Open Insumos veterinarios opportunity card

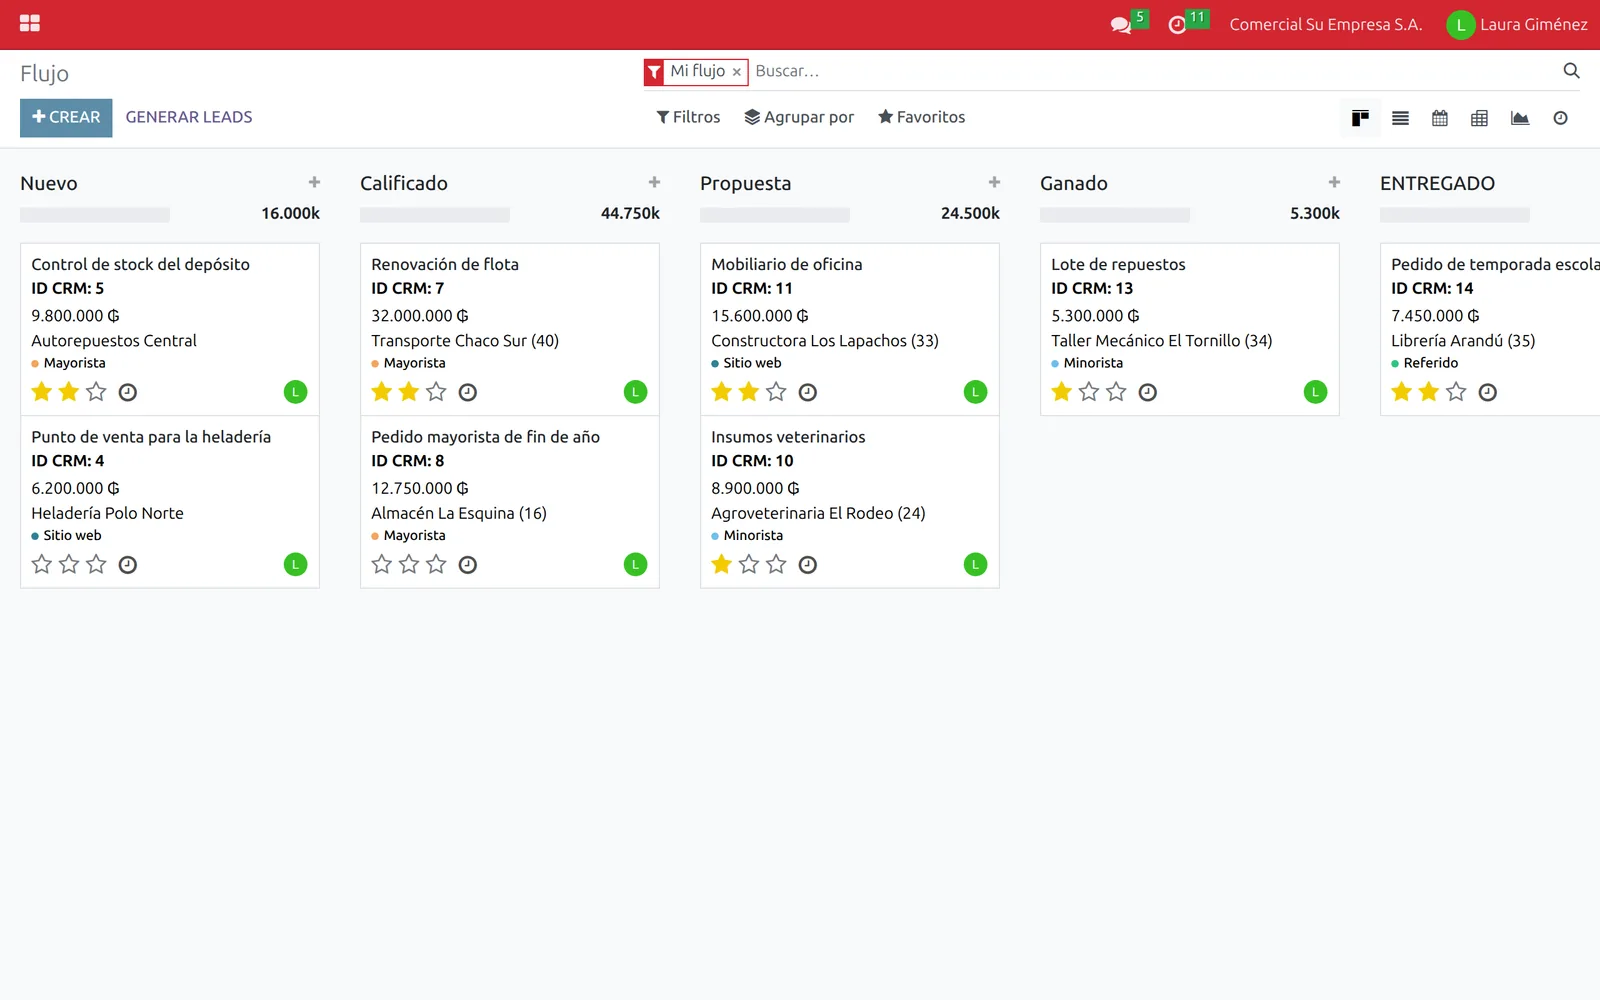pos(850,502)
